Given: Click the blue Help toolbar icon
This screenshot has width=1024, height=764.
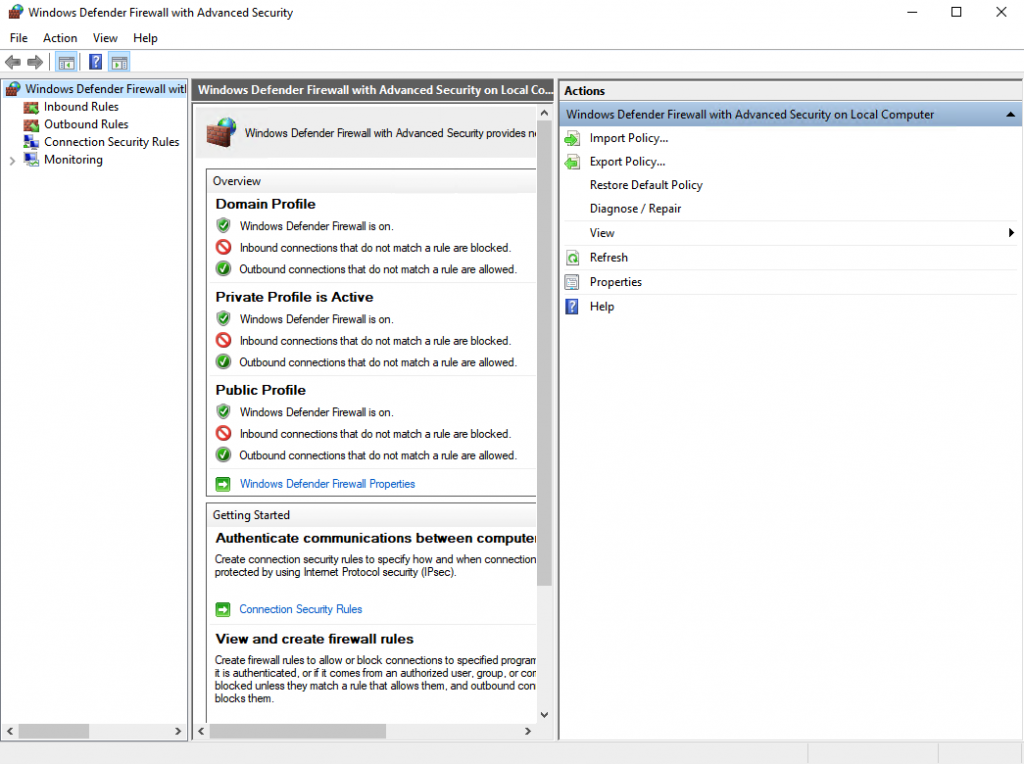Looking at the screenshot, I should (x=95, y=62).
